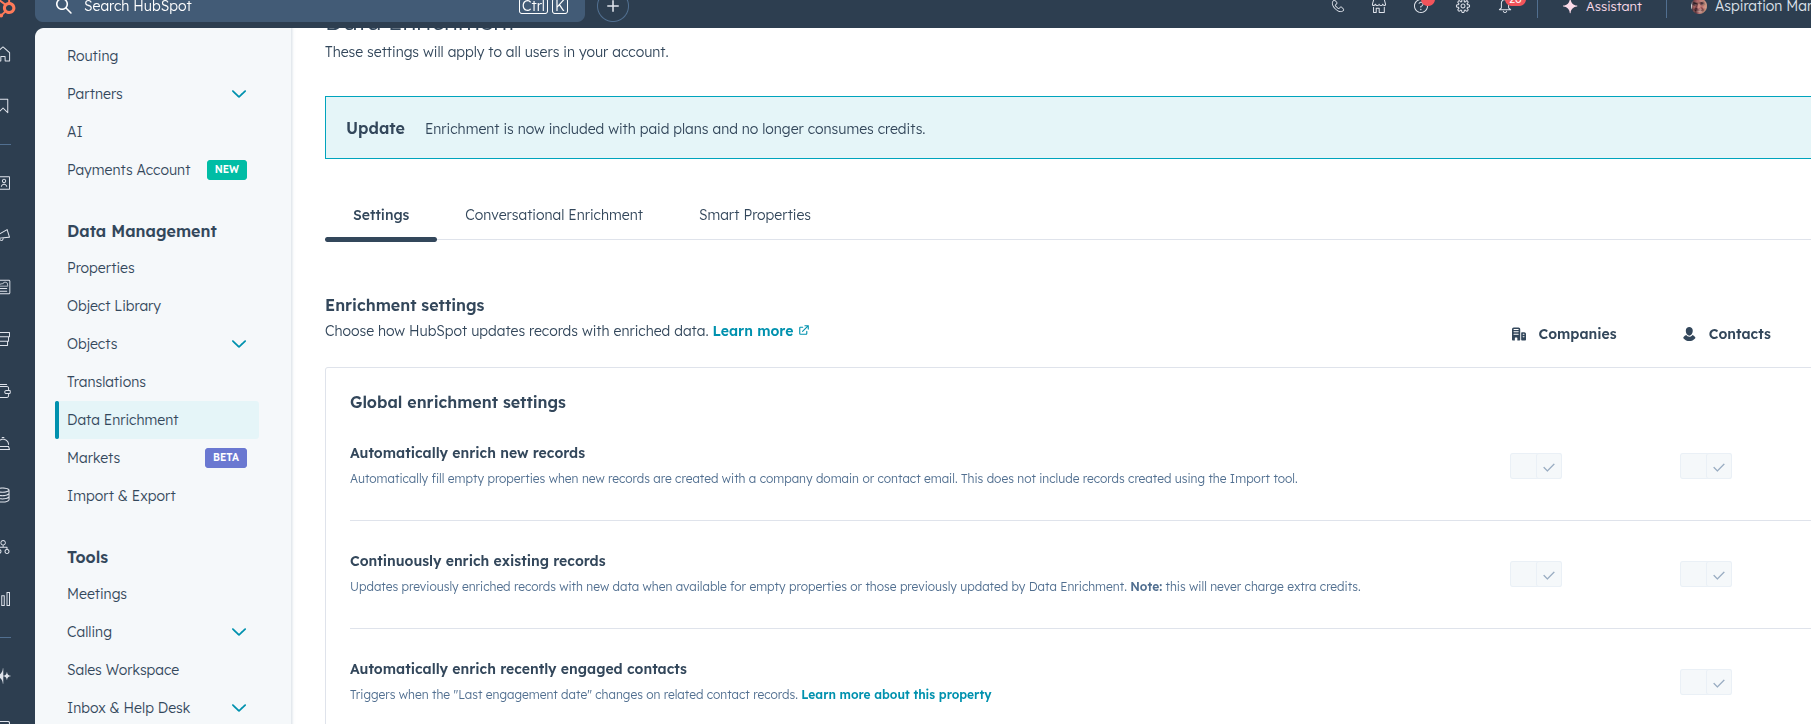
Task: Open Import & Export in sidebar
Action: pos(121,496)
